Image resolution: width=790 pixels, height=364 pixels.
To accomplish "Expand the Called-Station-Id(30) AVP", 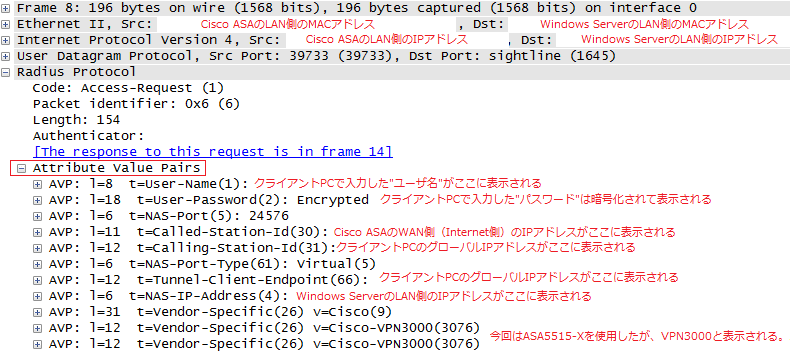I will point(37,232).
